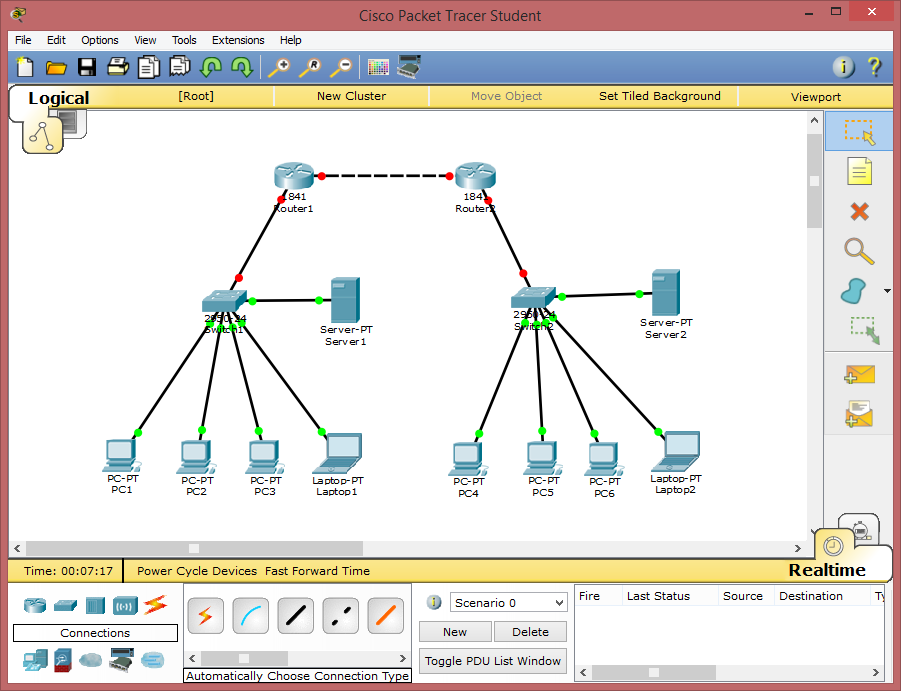901x691 pixels.
Task: Pick the orange Fiber cable
Action: point(386,616)
